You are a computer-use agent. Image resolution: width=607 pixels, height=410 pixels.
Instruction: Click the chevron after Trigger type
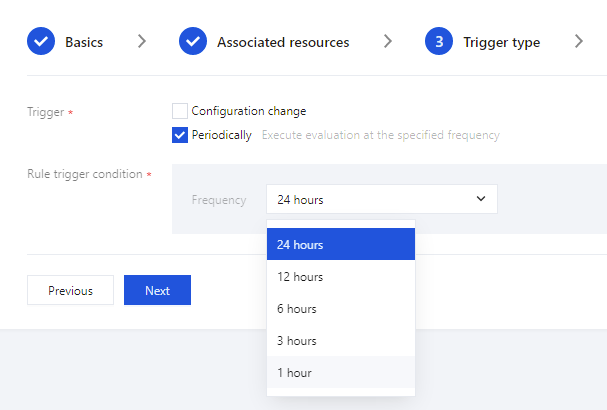[579, 42]
